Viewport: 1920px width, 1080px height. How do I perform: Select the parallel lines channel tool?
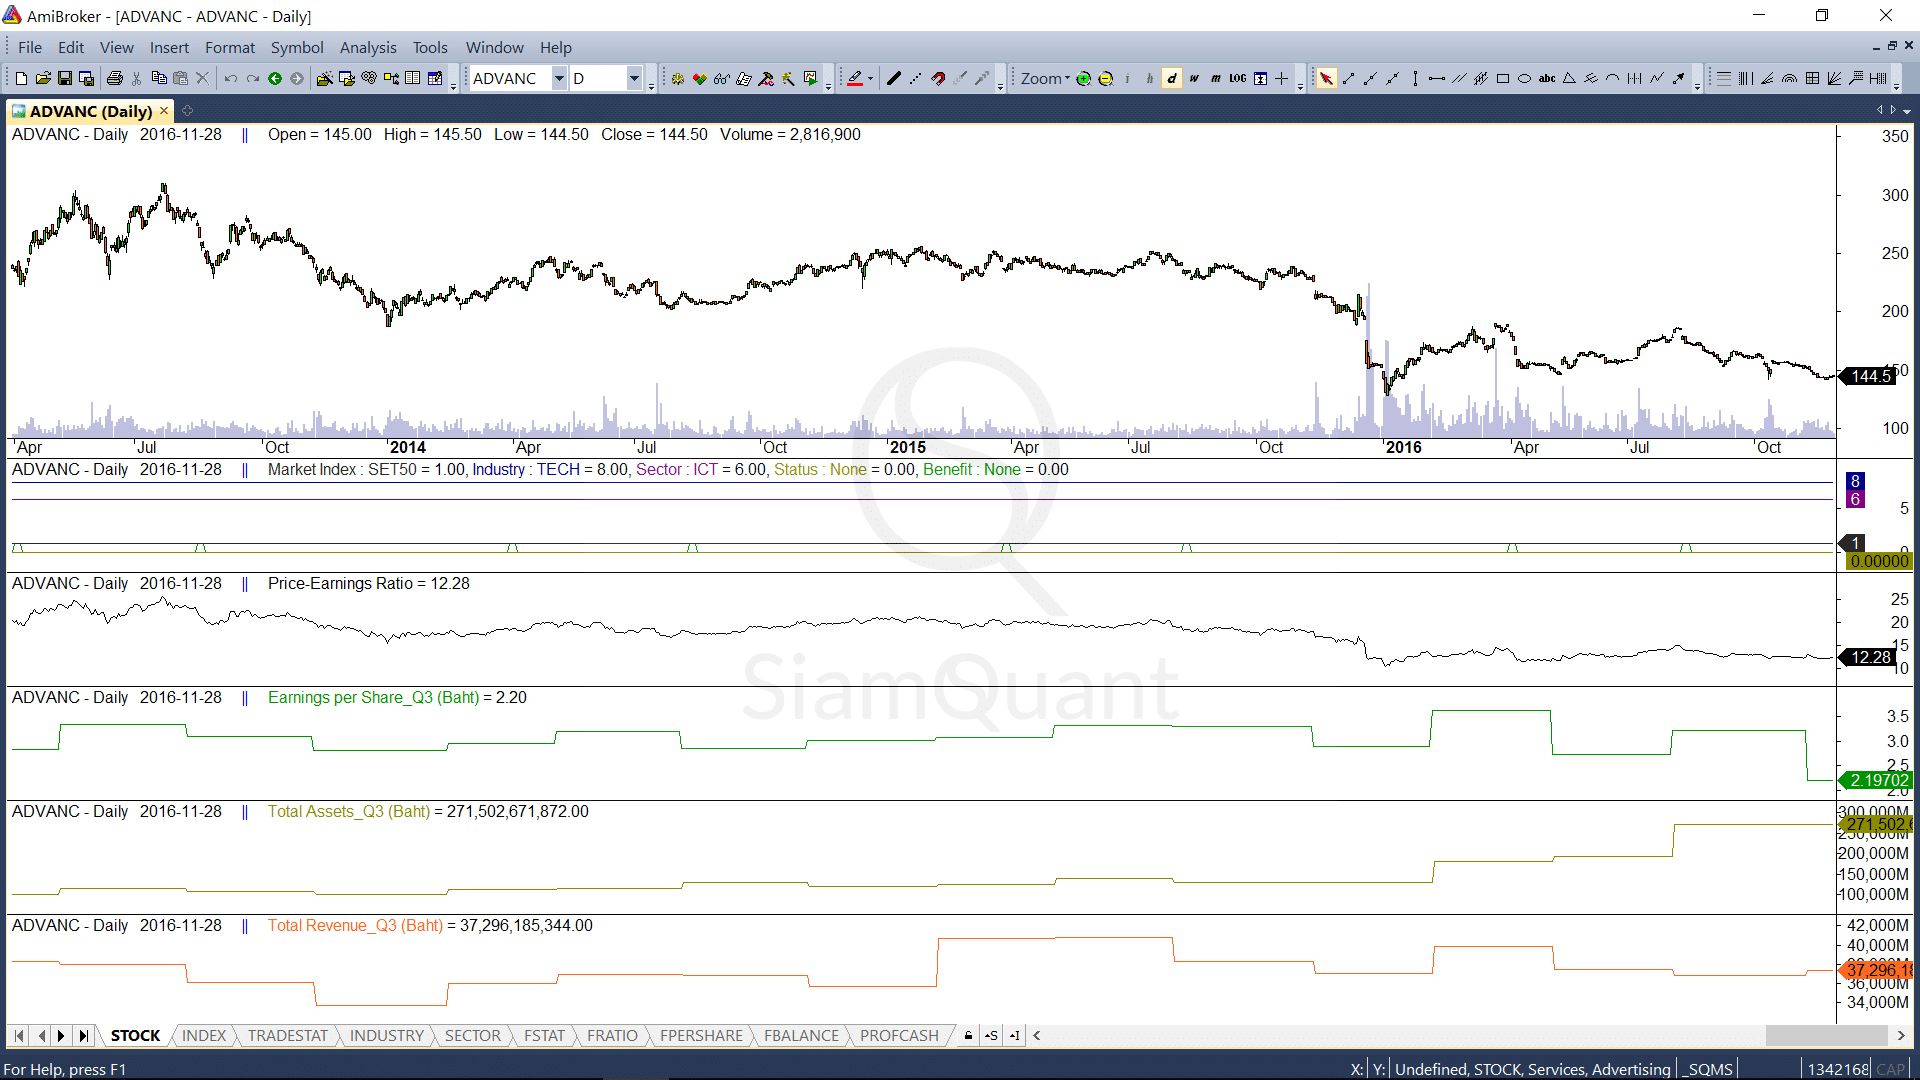[x=1459, y=79]
